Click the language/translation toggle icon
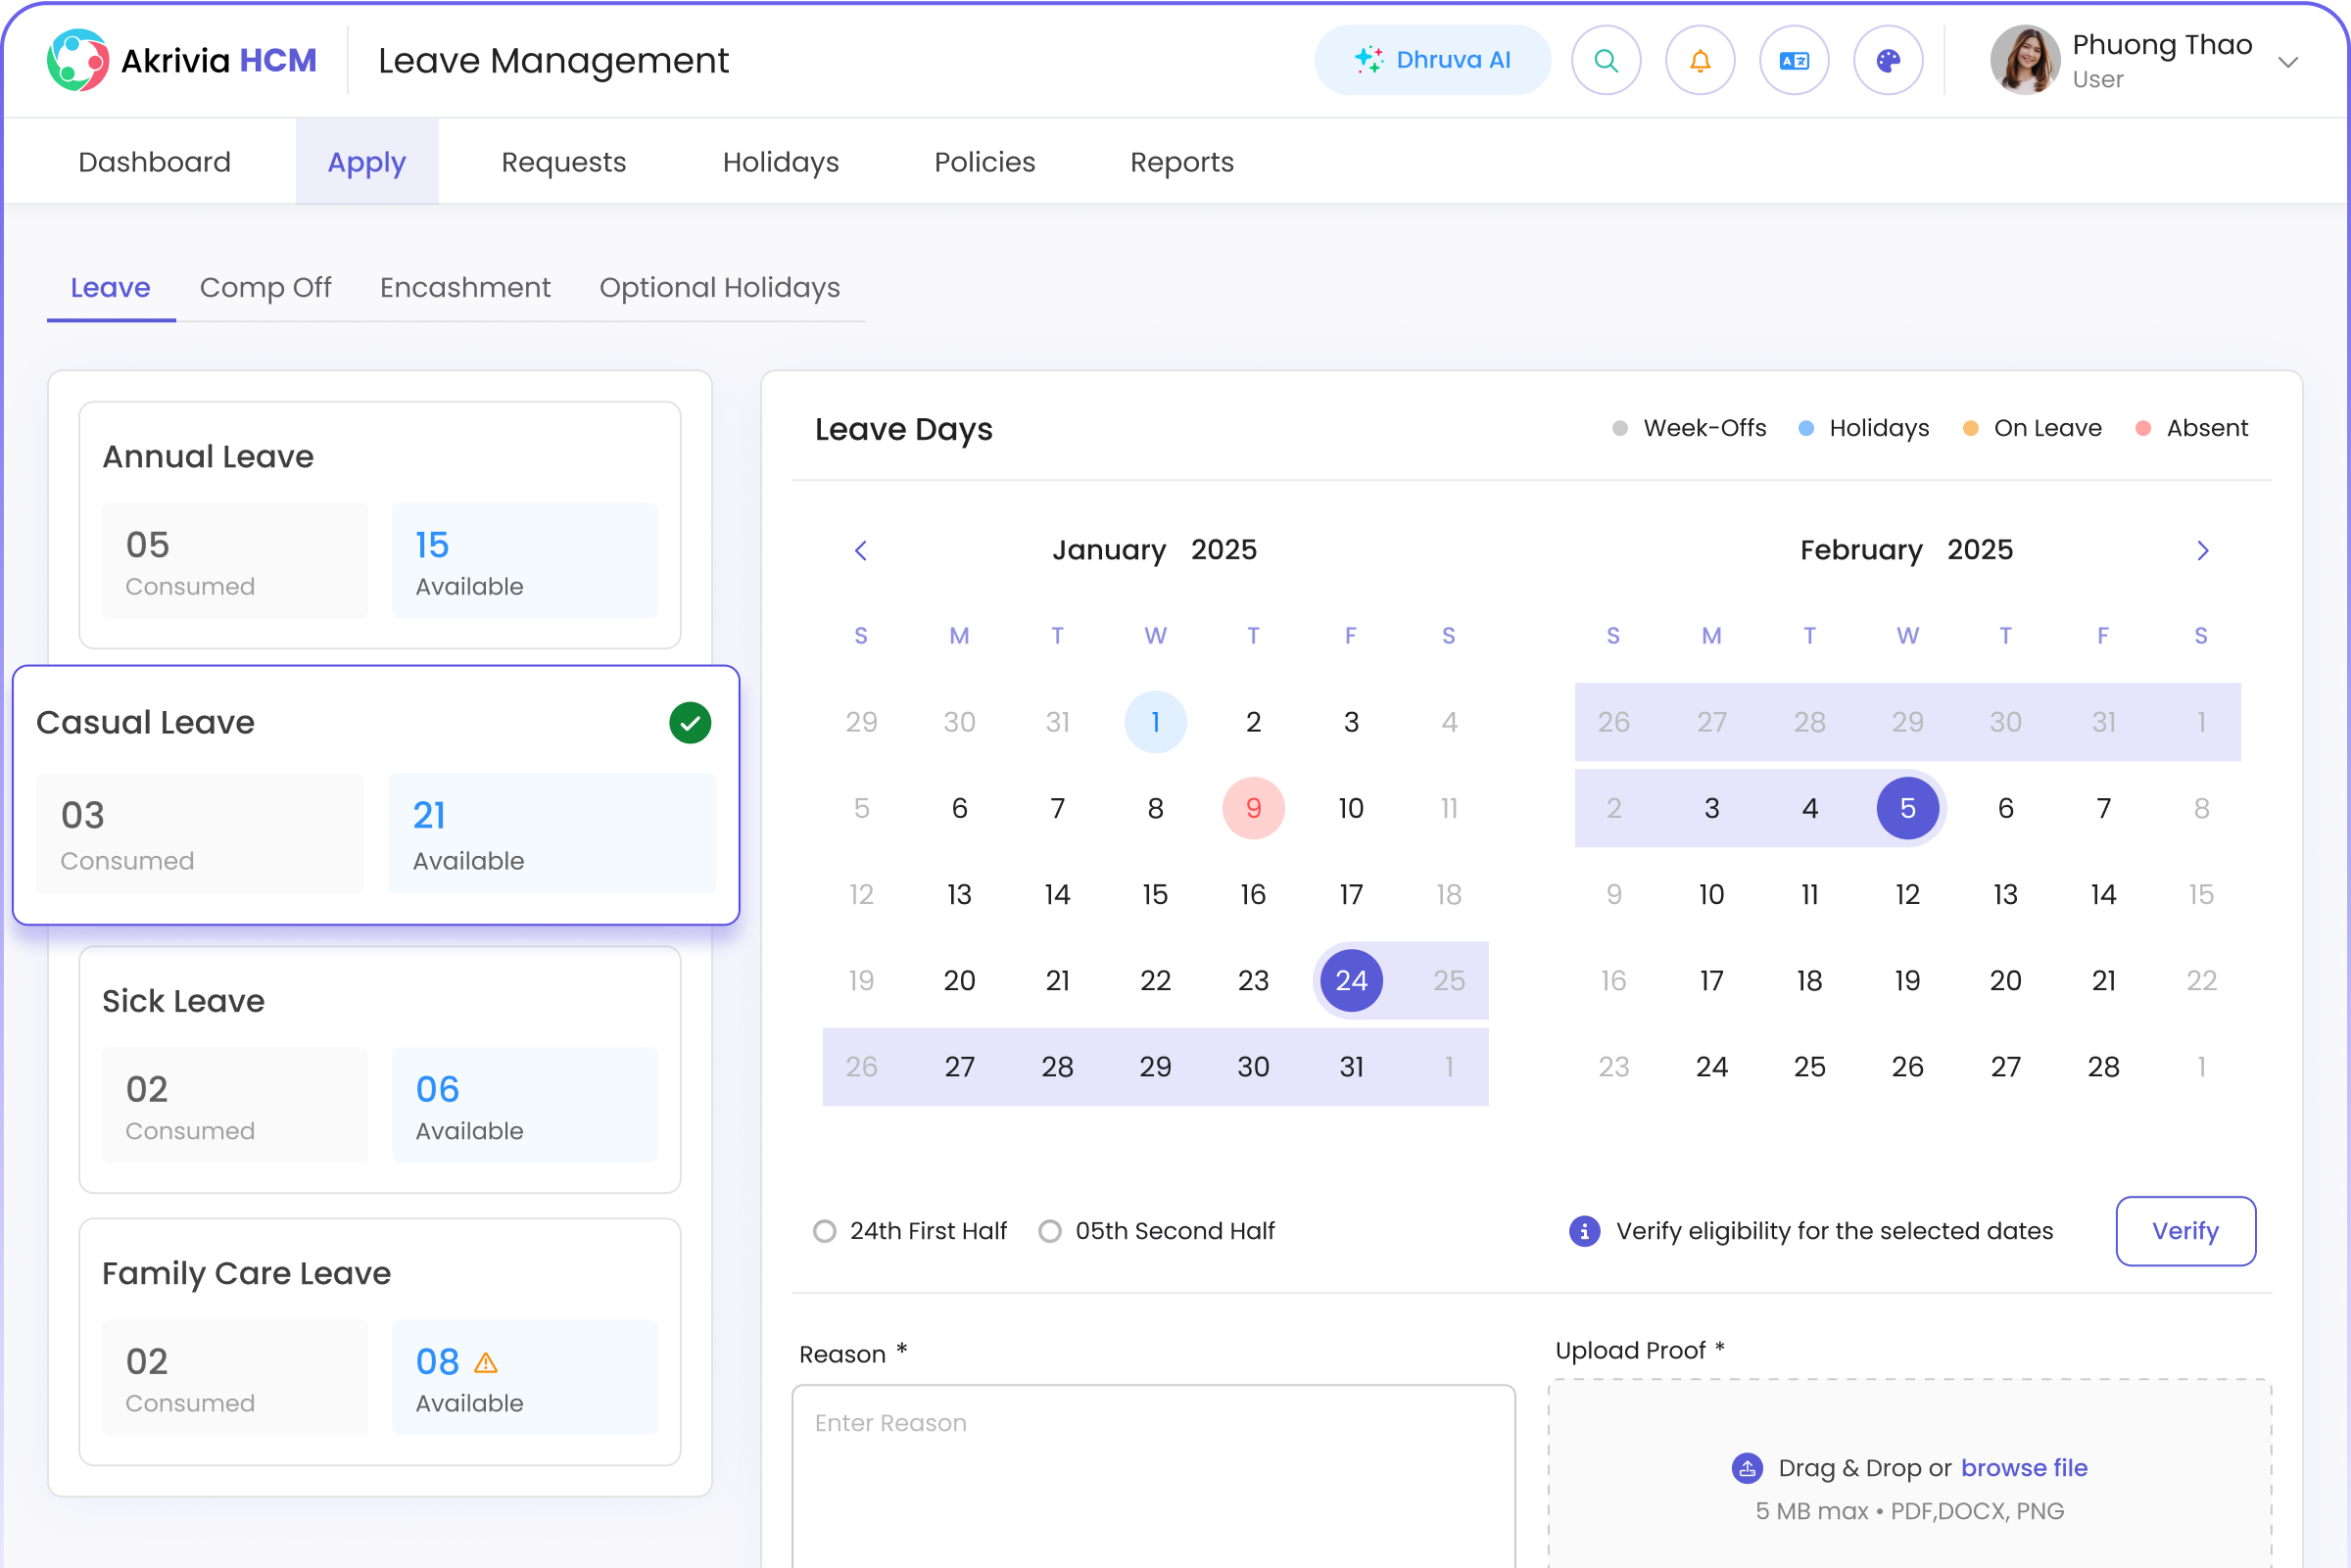The image size is (2351, 1568). click(1795, 62)
